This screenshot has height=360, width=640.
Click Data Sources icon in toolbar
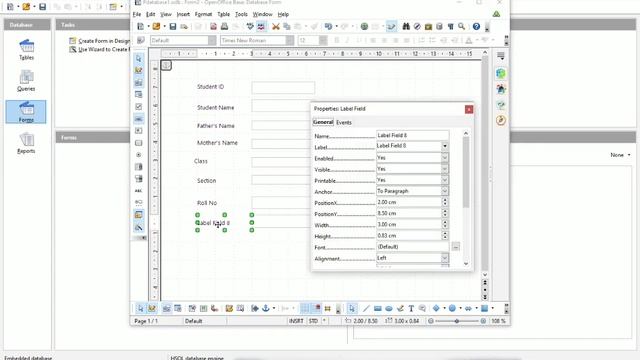point(439,27)
